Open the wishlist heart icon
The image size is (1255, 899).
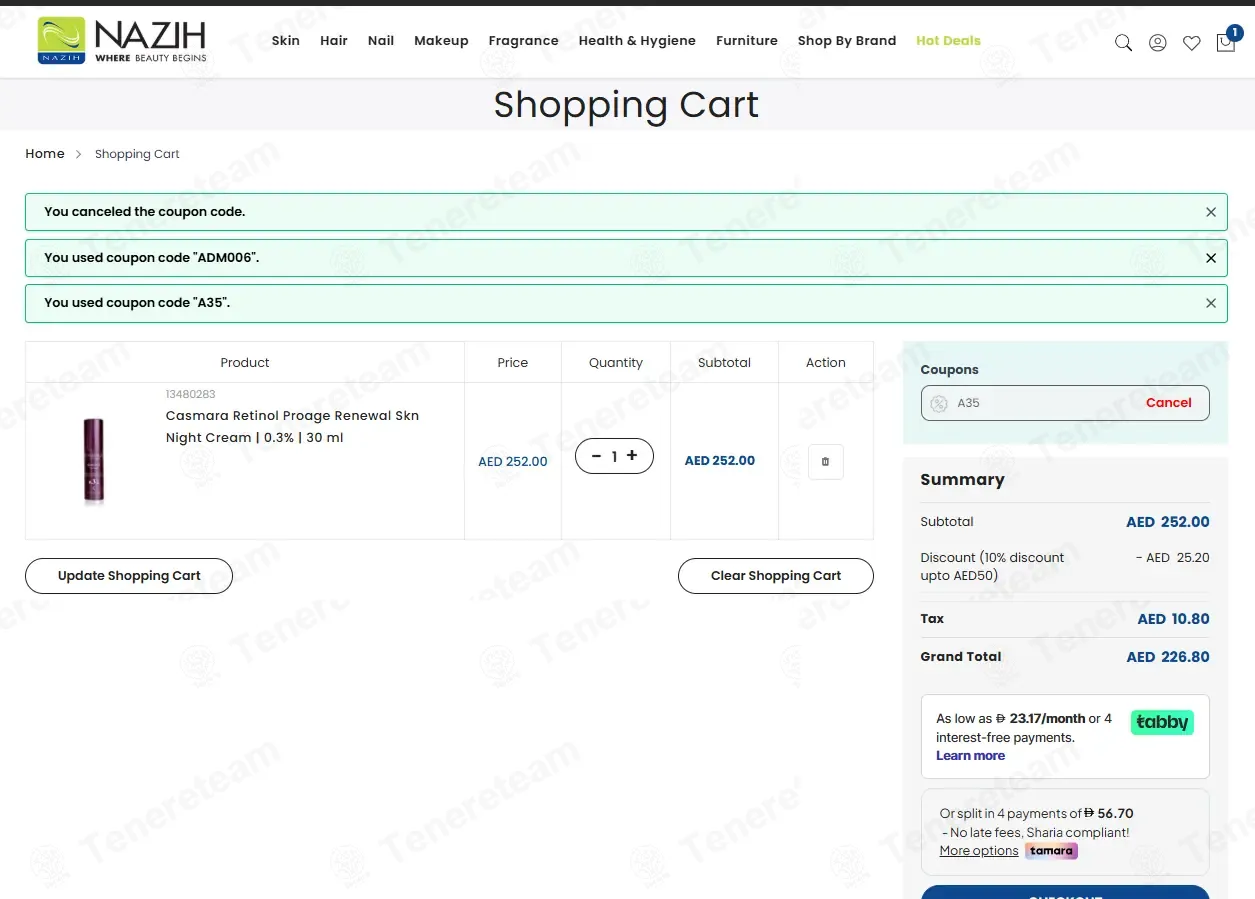point(1191,43)
